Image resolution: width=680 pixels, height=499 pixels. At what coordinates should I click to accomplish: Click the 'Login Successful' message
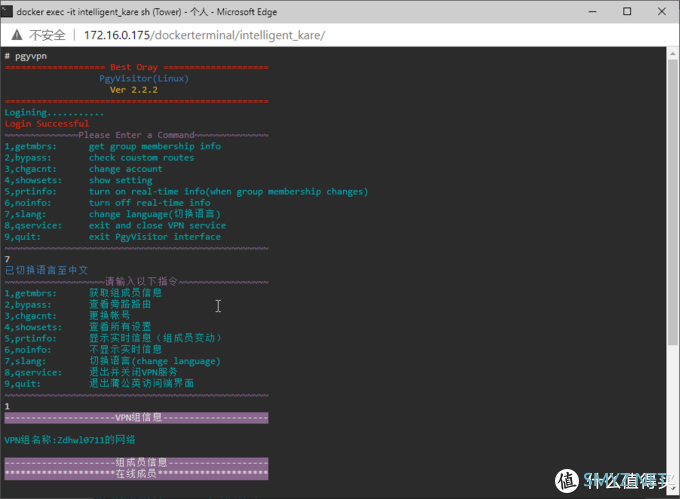tap(46, 124)
